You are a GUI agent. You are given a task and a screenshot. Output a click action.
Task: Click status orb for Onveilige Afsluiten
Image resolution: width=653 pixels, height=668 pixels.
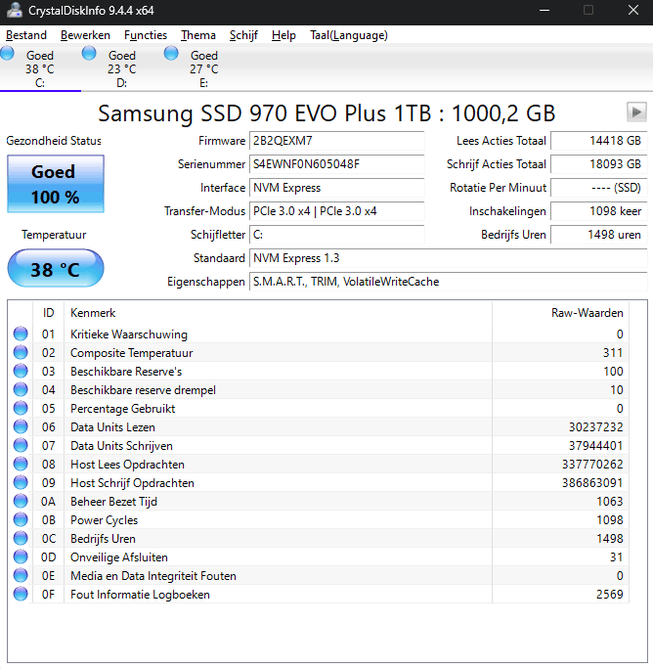[20, 557]
